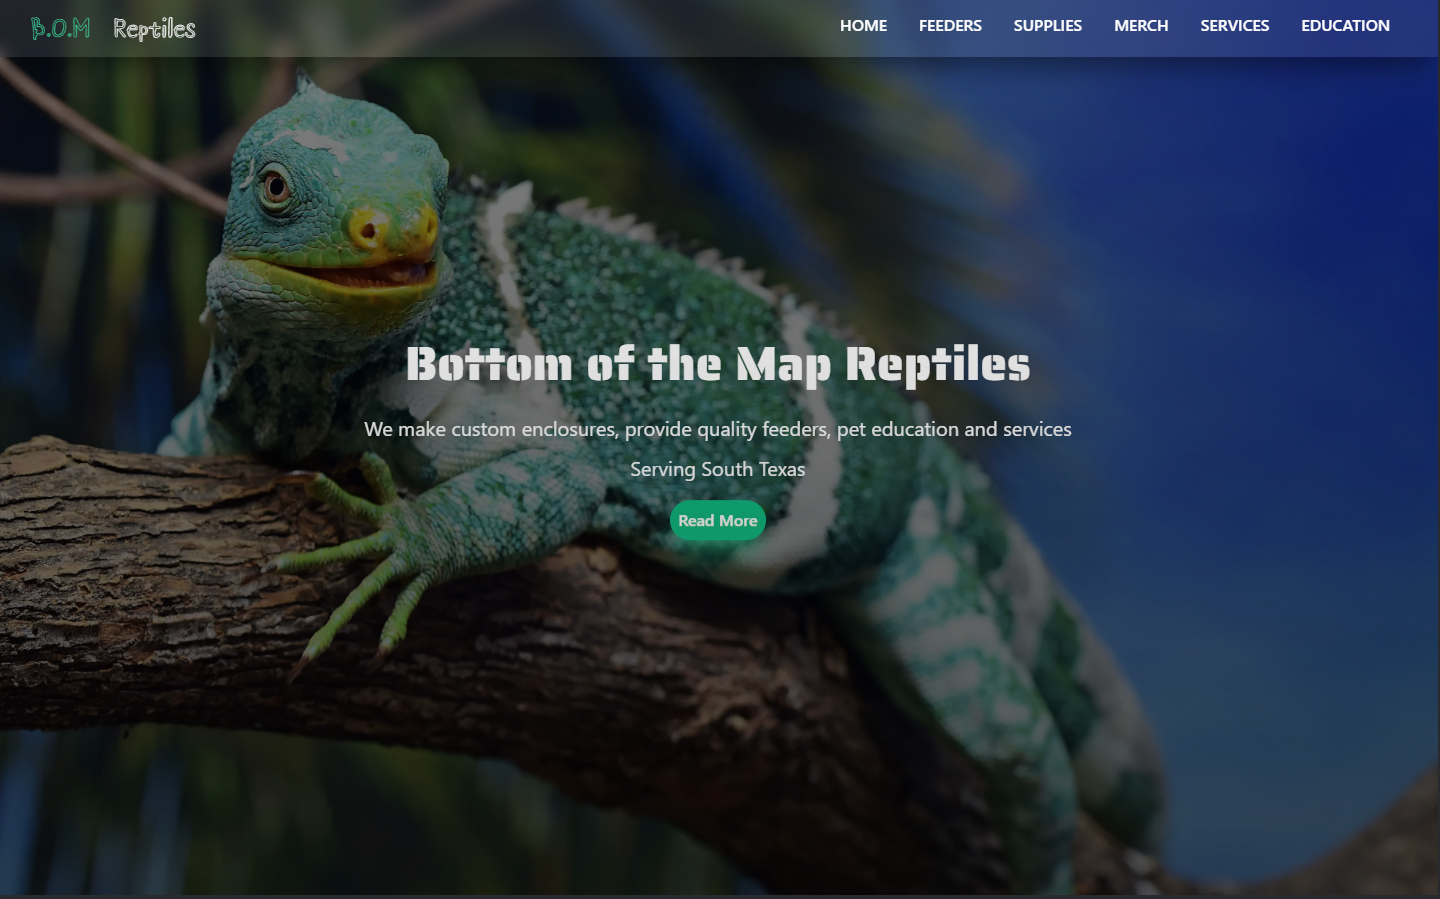Viewport: 1440px width, 899px height.
Task: Click the Bottom of the Map Reptiles heading
Action: click(718, 364)
